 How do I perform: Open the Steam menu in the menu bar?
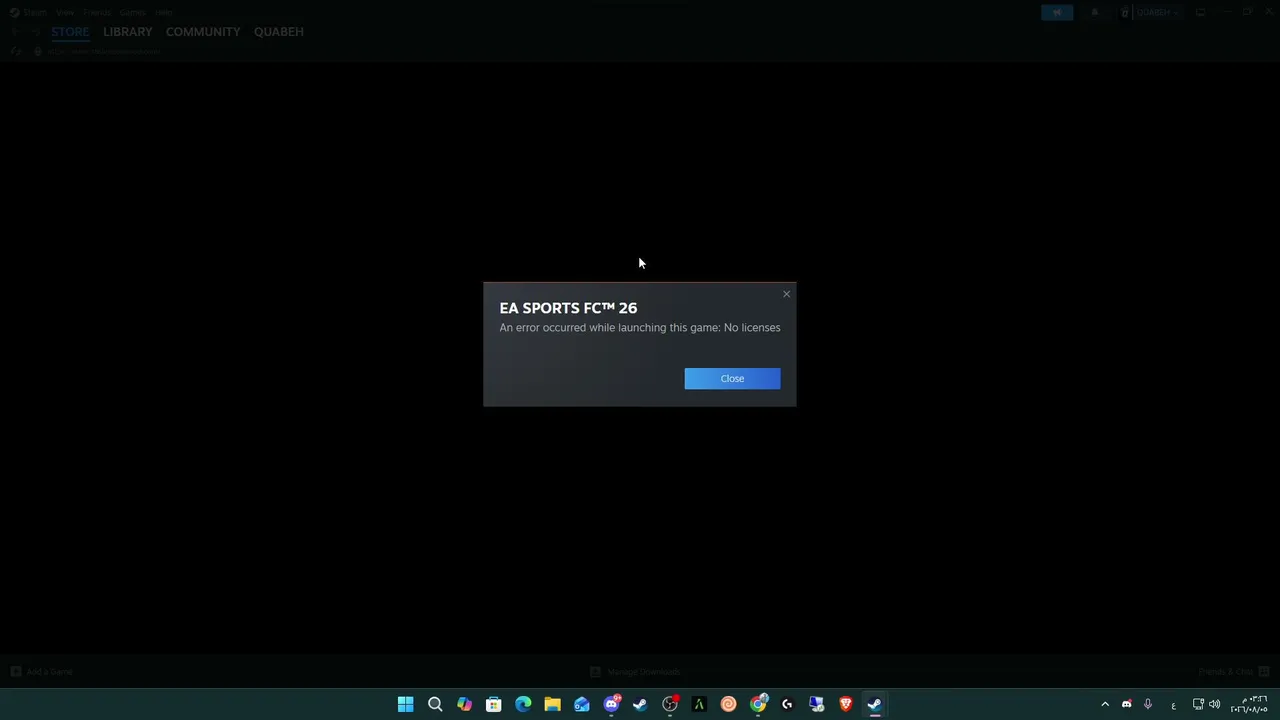(x=29, y=12)
